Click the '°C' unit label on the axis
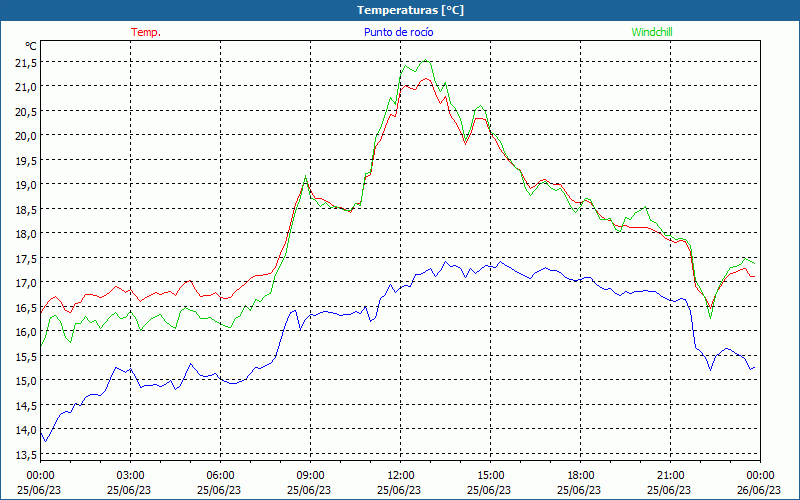The image size is (800, 500). point(31,46)
